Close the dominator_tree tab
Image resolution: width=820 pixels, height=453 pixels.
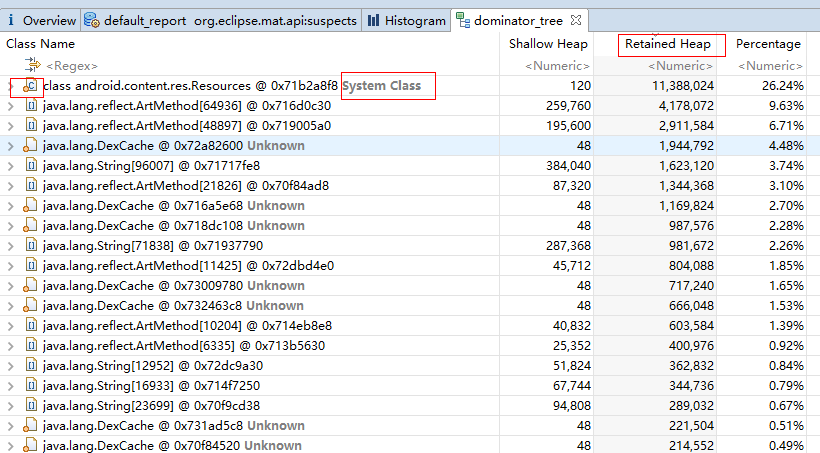(578, 20)
